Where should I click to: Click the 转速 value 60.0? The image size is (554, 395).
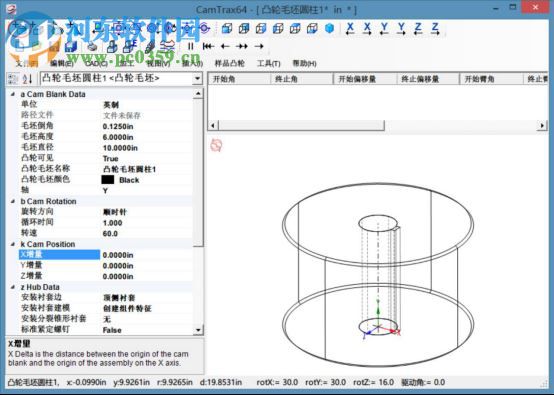pyautogui.click(x=110, y=234)
